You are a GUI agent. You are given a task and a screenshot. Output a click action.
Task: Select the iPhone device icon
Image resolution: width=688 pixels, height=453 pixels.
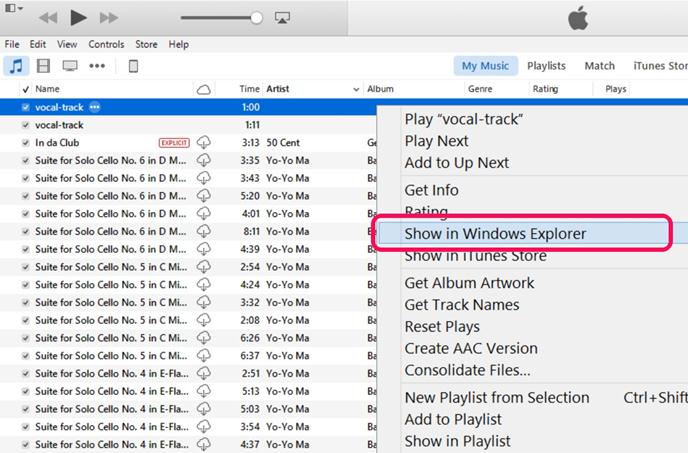coord(133,66)
